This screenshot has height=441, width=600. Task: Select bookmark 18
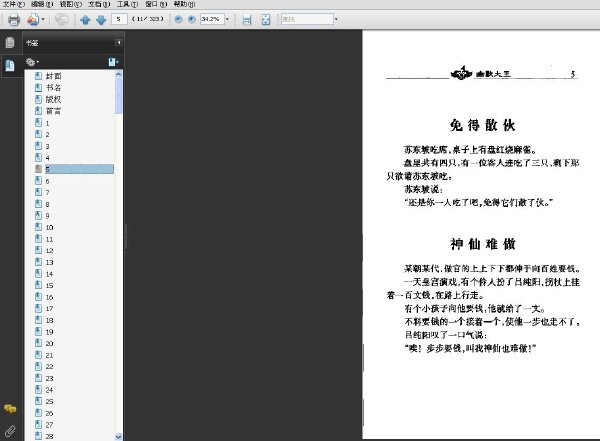(x=49, y=320)
